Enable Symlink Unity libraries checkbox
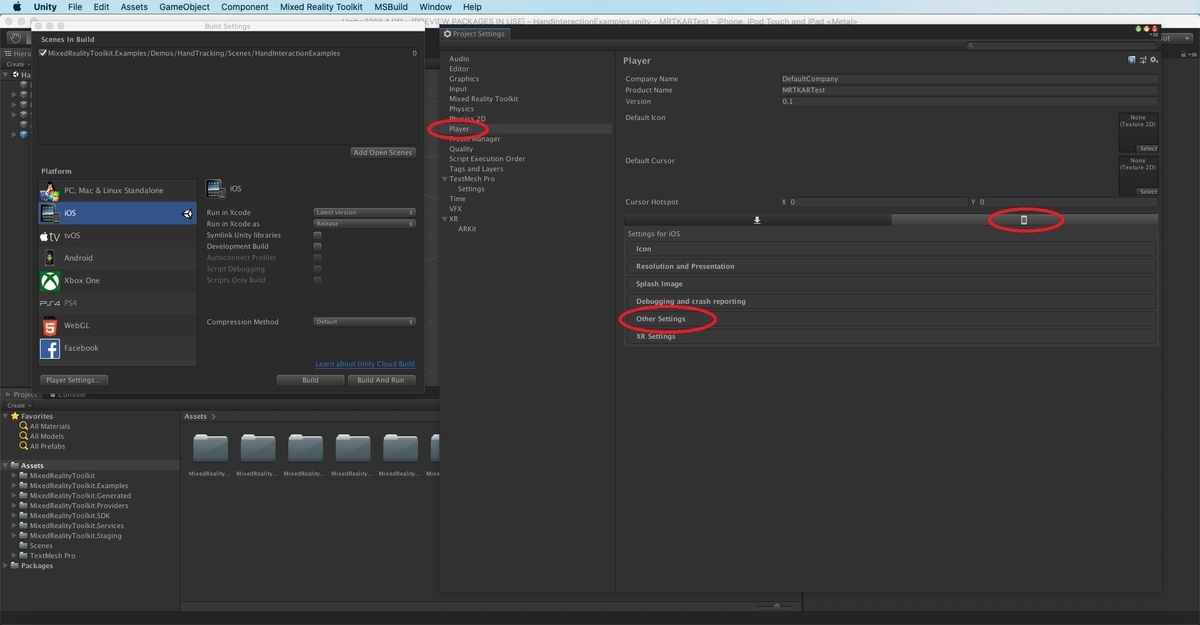This screenshot has width=1200, height=625. tap(317, 235)
